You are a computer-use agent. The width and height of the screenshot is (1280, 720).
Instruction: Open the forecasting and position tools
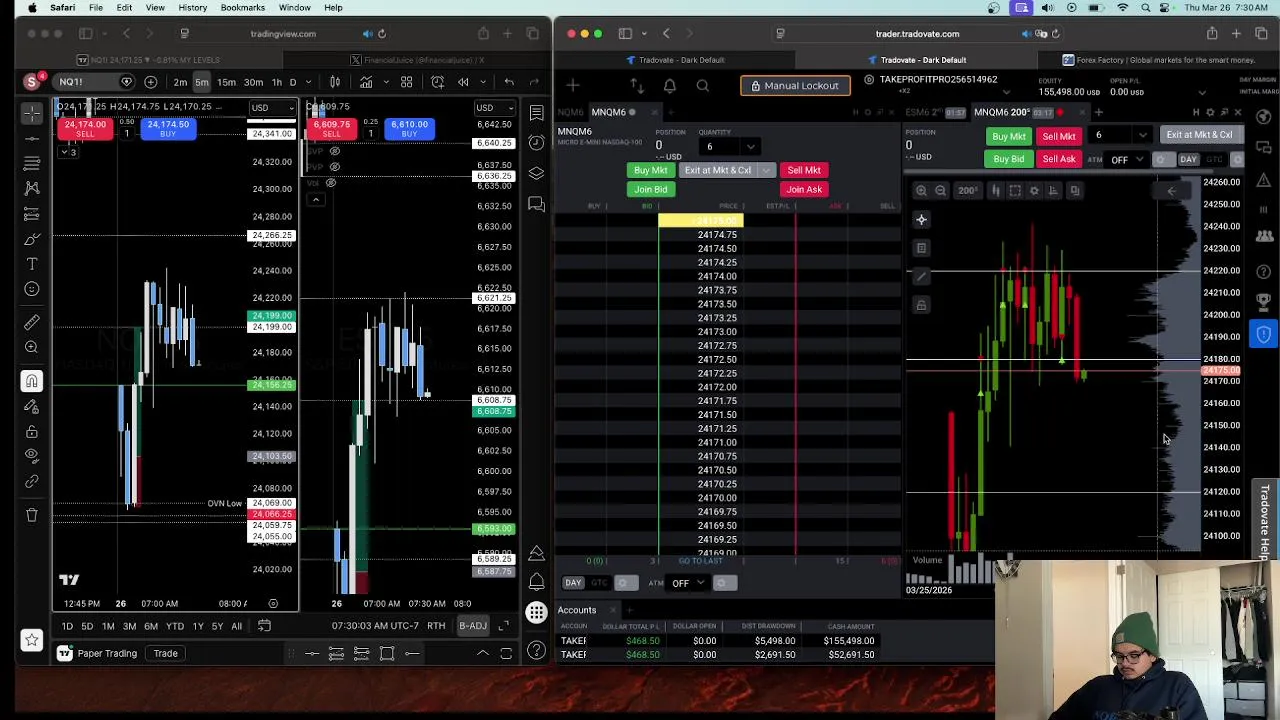pos(32,213)
